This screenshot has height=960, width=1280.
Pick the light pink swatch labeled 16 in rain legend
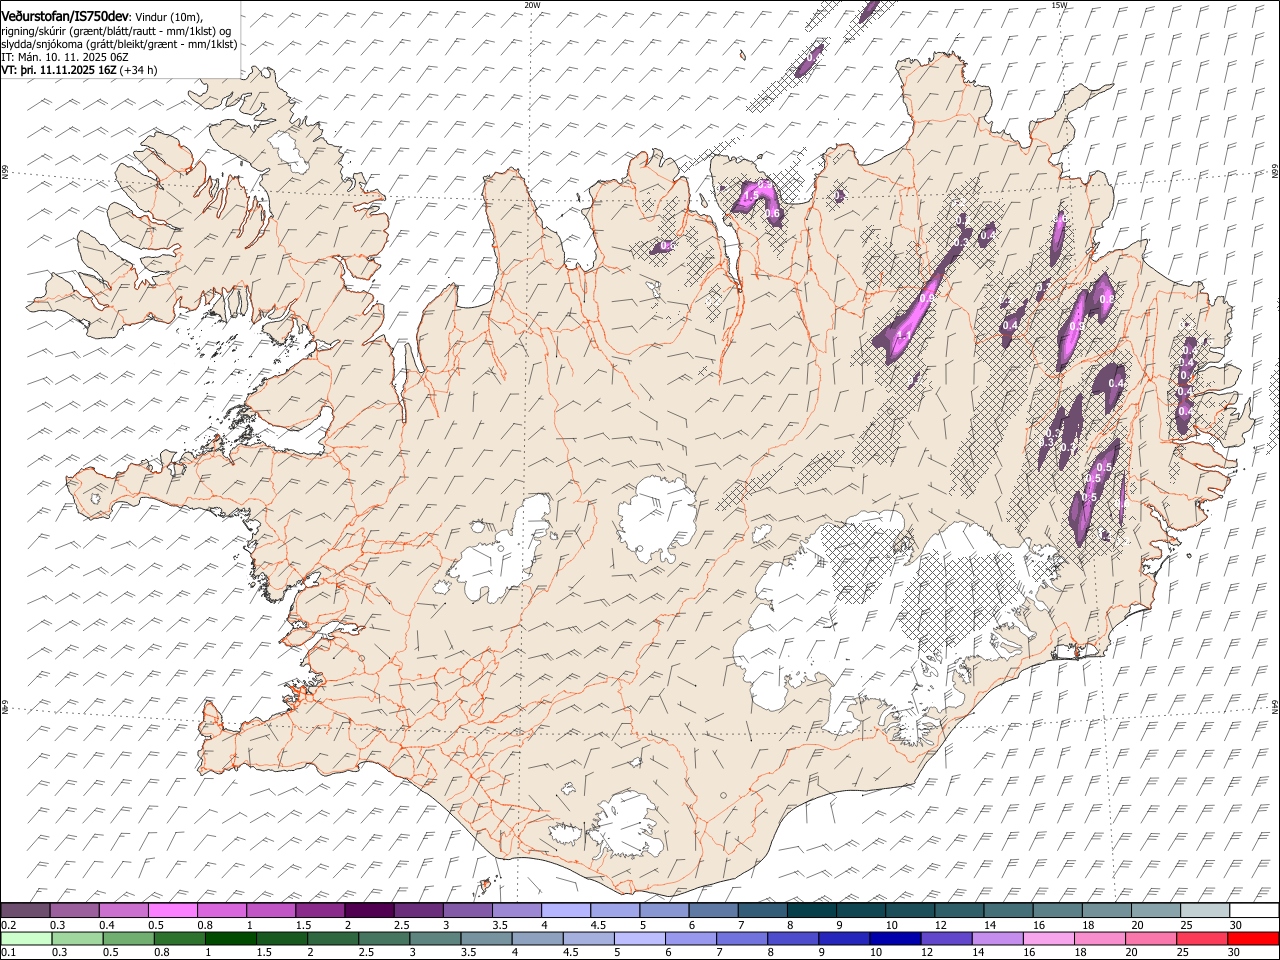(x=1050, y=938)
